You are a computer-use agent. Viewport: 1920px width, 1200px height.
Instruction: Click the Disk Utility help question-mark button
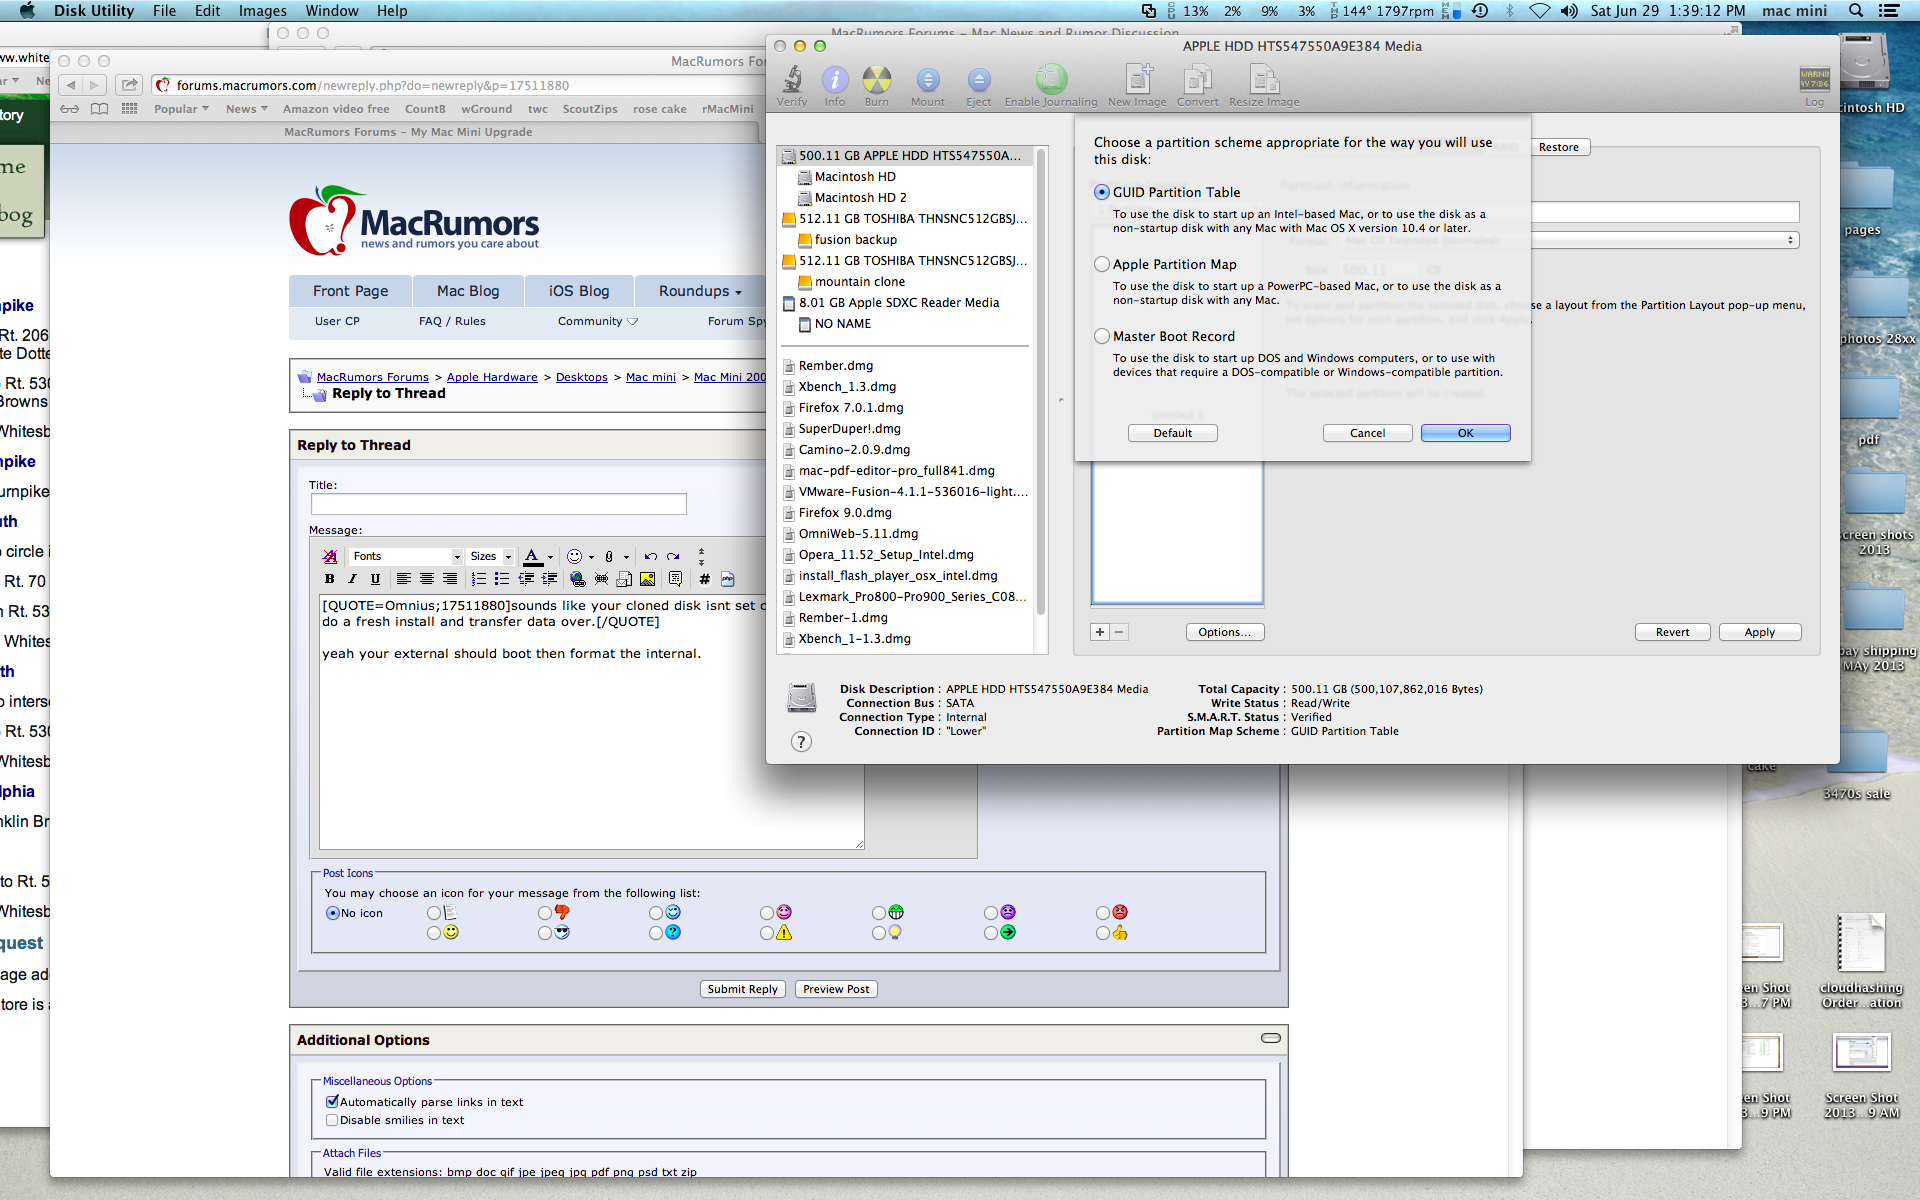[801, 742]
